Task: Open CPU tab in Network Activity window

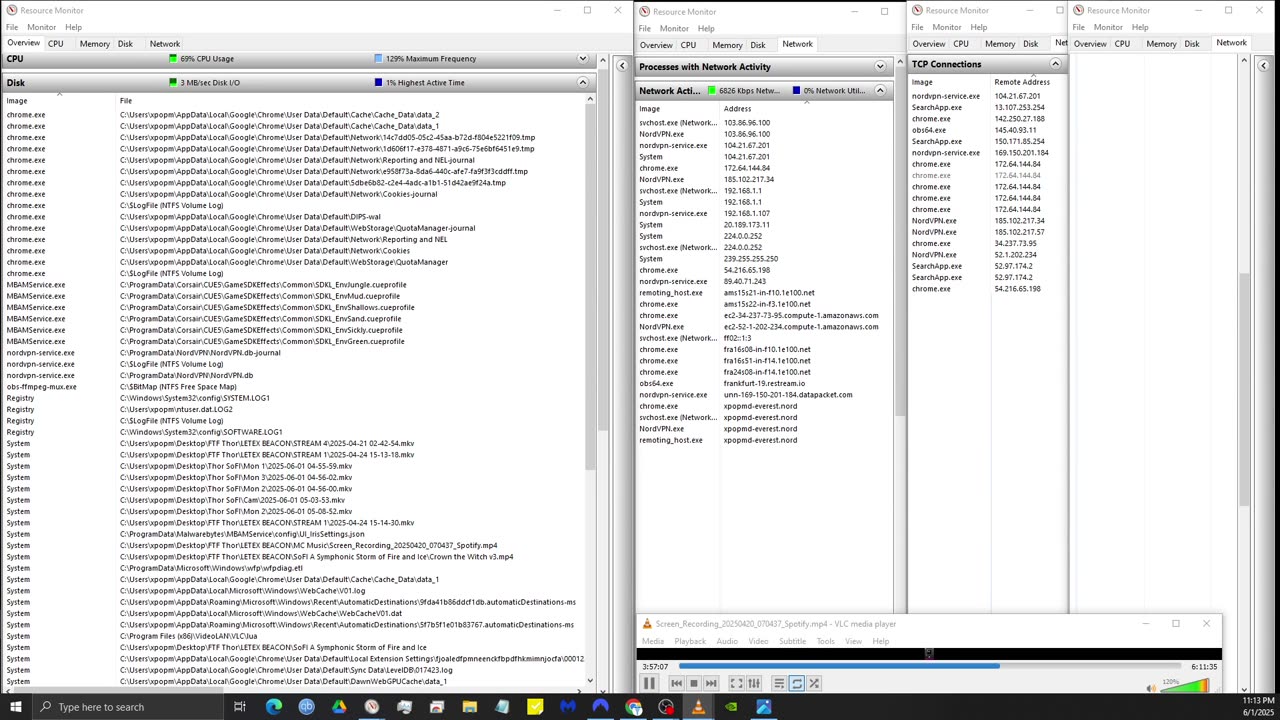Action: tap(688, 45)
